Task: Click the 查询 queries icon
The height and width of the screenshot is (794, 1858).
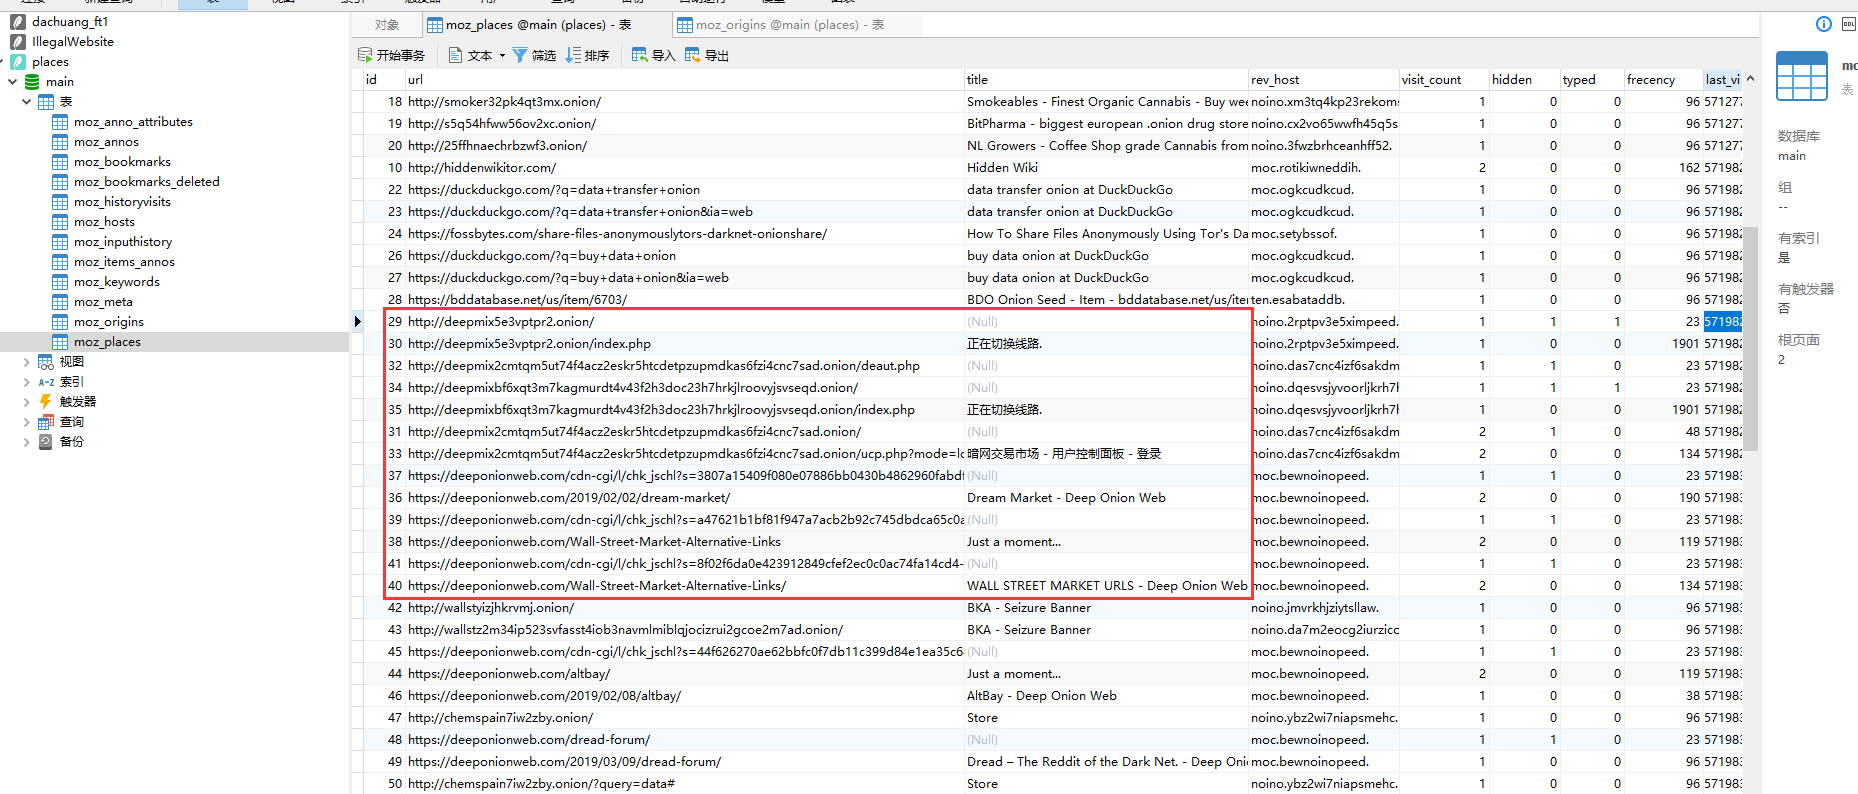Action: (46, 421)
